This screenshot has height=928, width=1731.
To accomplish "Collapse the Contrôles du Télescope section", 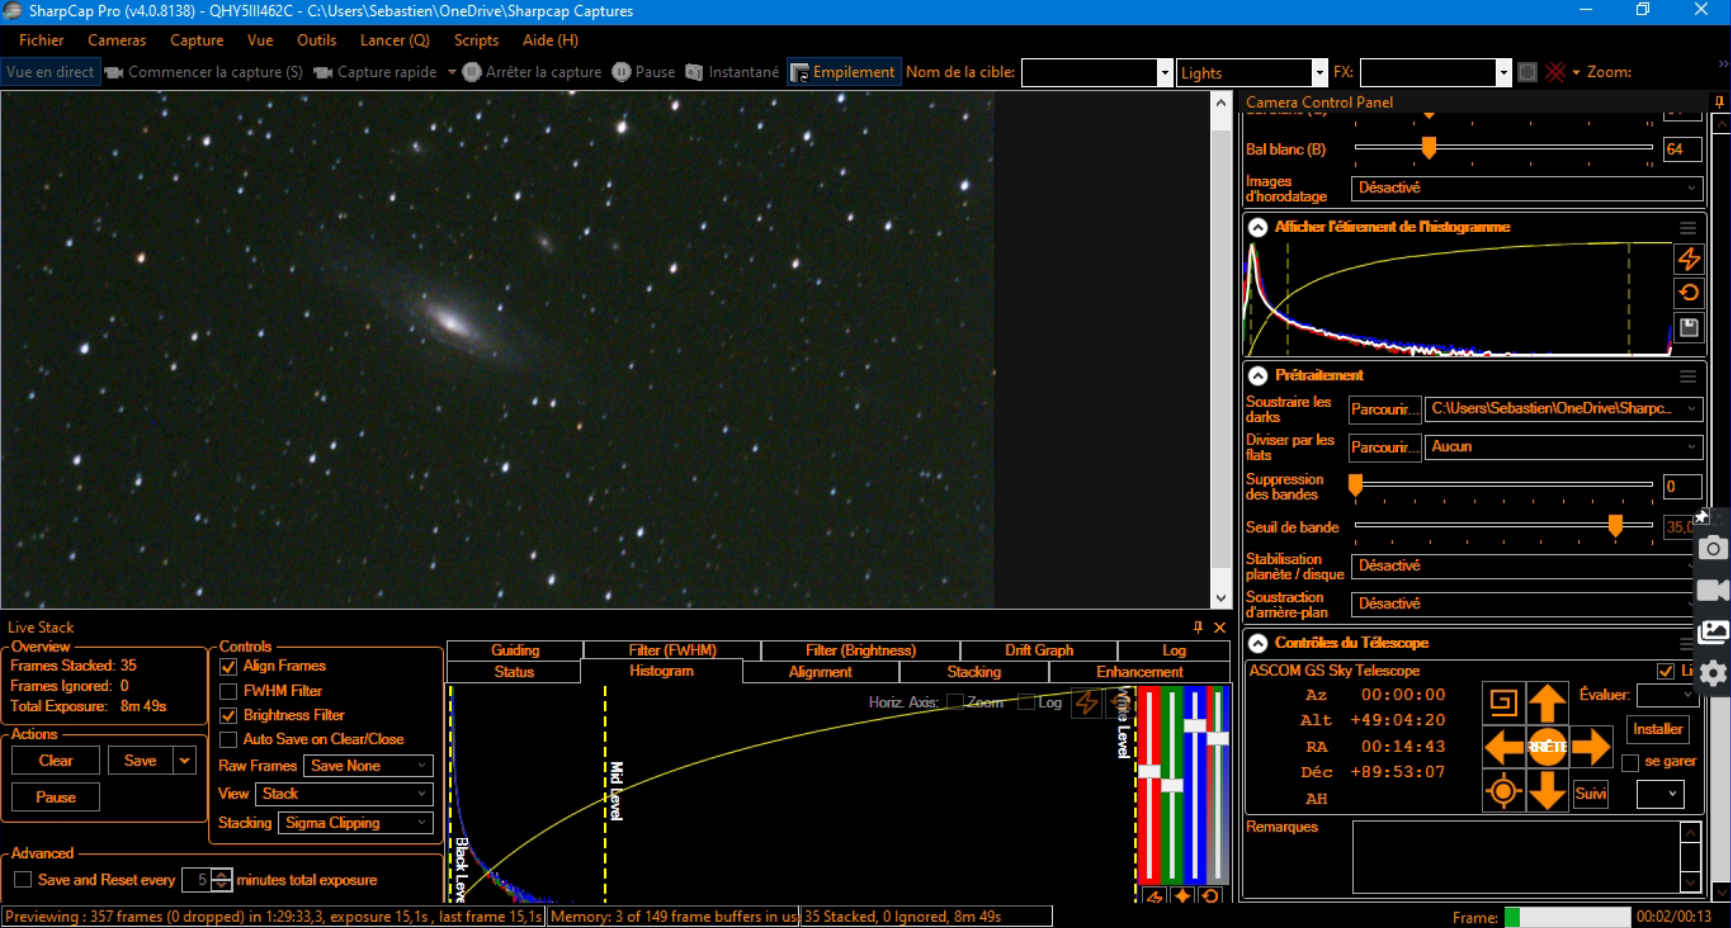I will (1258, 643).
